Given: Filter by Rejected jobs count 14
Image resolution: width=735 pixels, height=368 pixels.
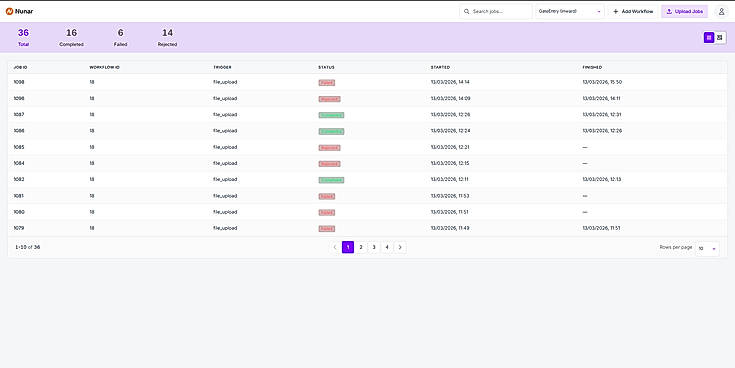Looking at the screenshot, I should 167,38.
